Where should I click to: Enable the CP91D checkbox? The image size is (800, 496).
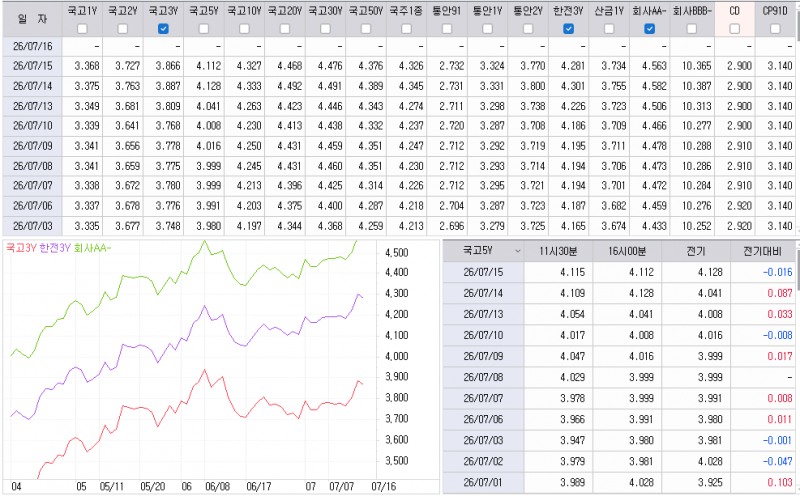775,29
